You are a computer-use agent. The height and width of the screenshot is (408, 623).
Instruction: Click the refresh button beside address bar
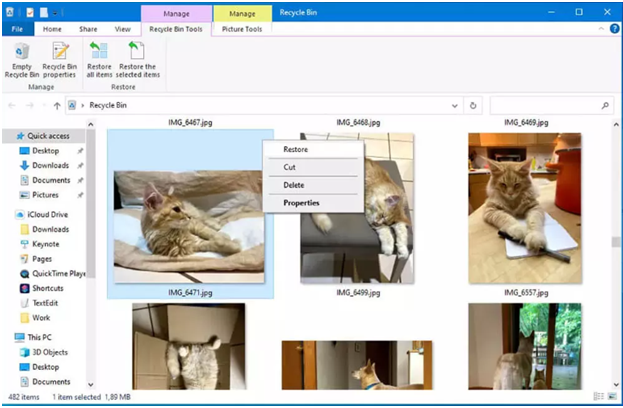pyautogui.click(x=473, y=105)
